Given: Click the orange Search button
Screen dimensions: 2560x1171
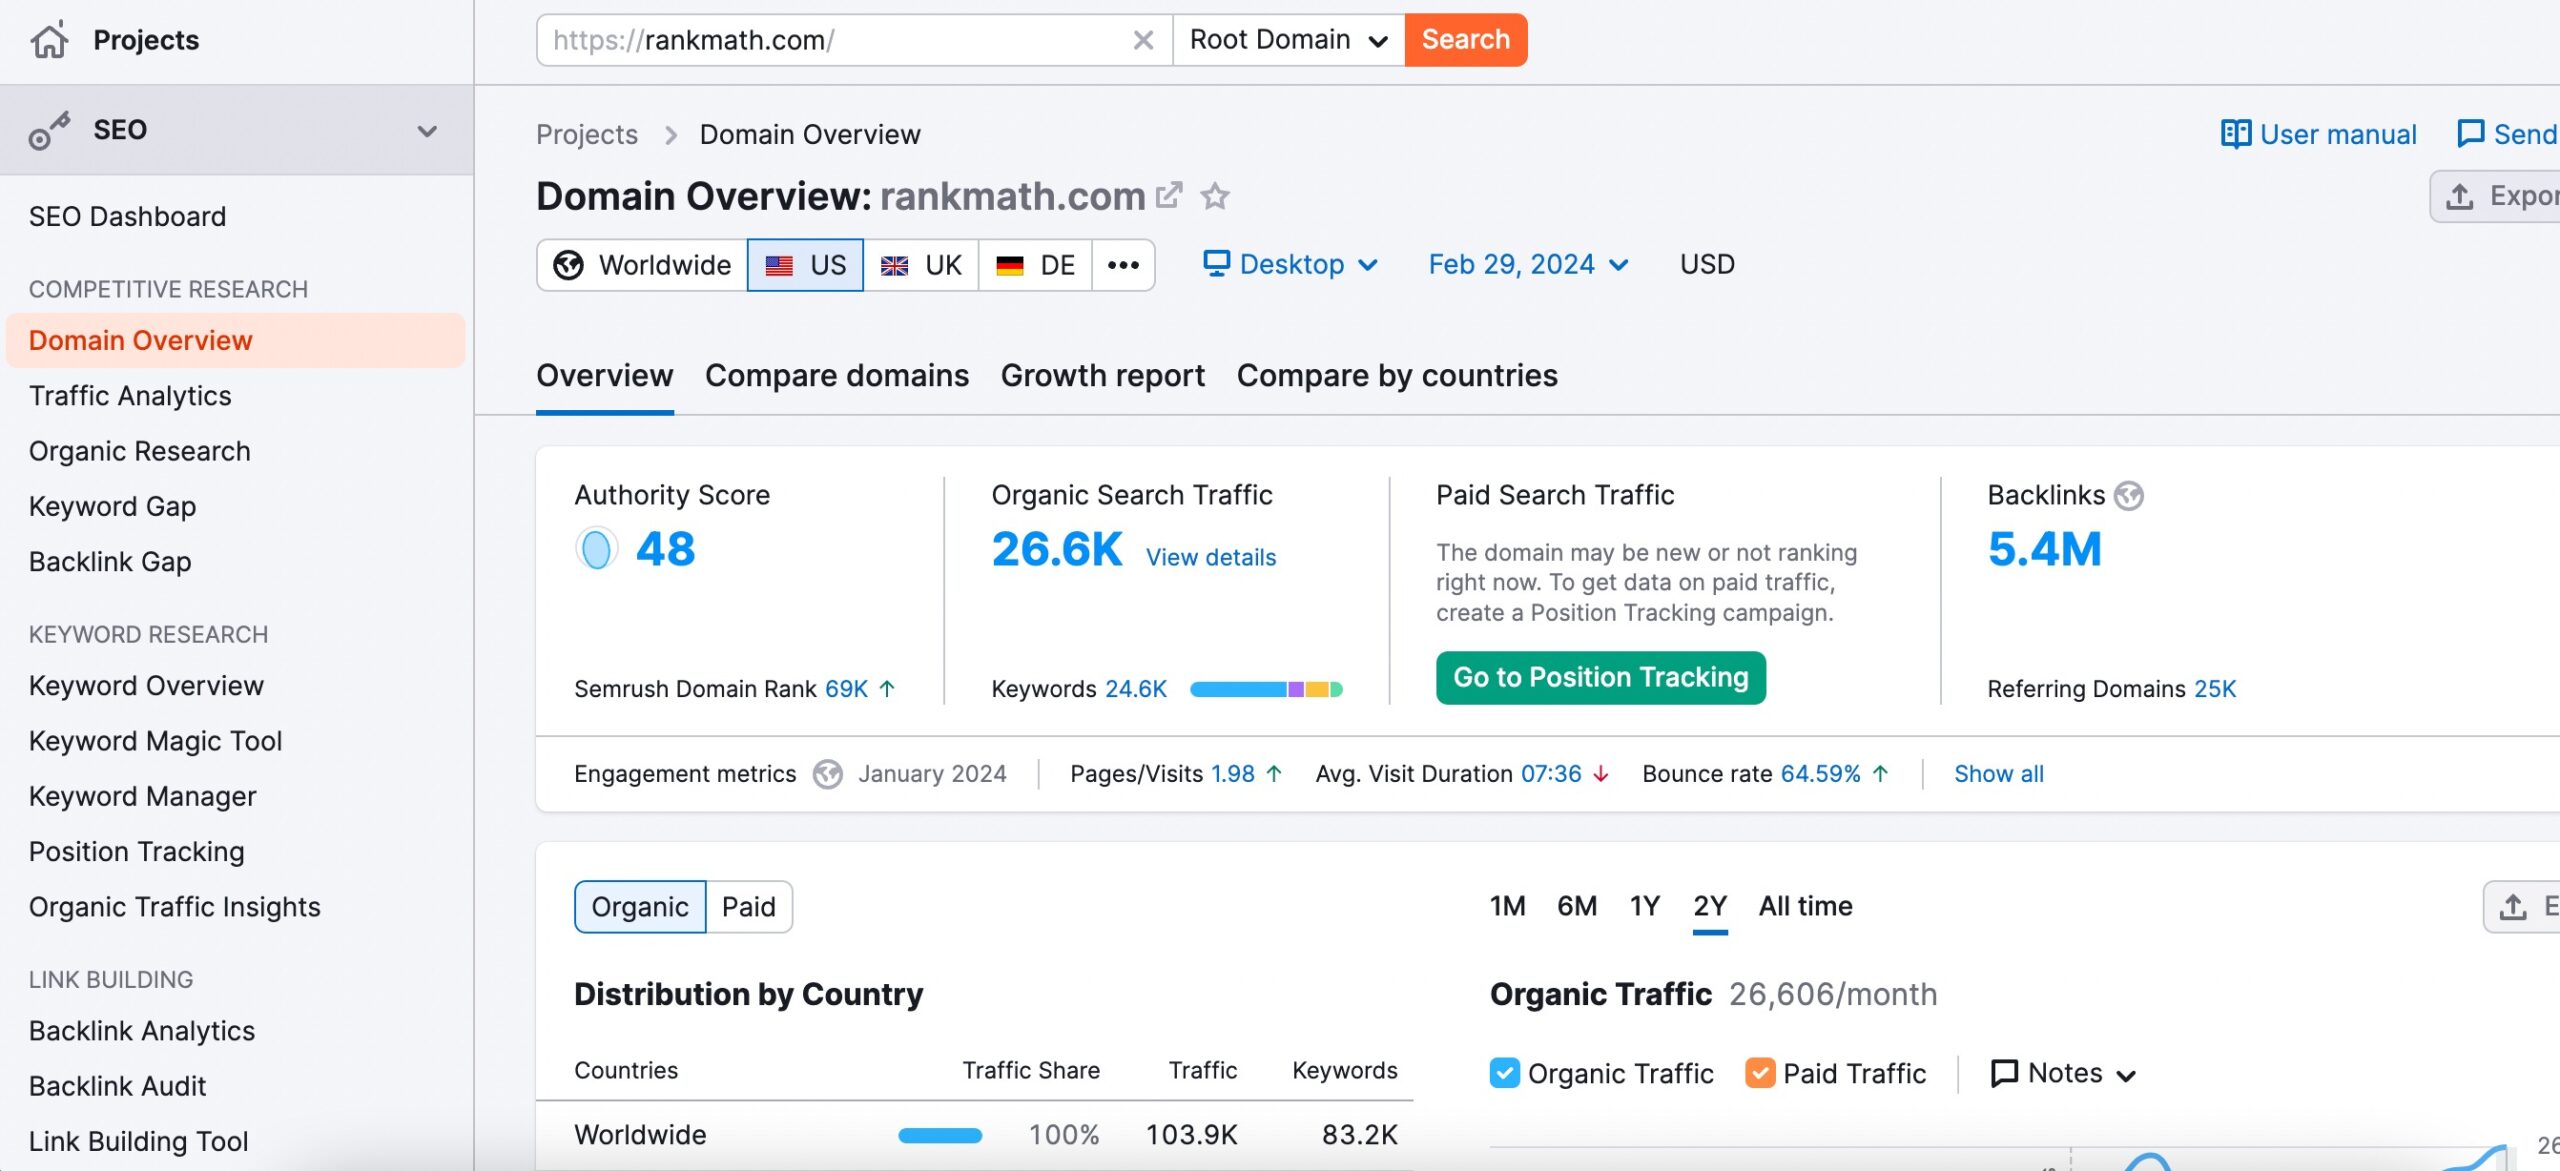Looking at the screenshot, I should pos(1466,40).
